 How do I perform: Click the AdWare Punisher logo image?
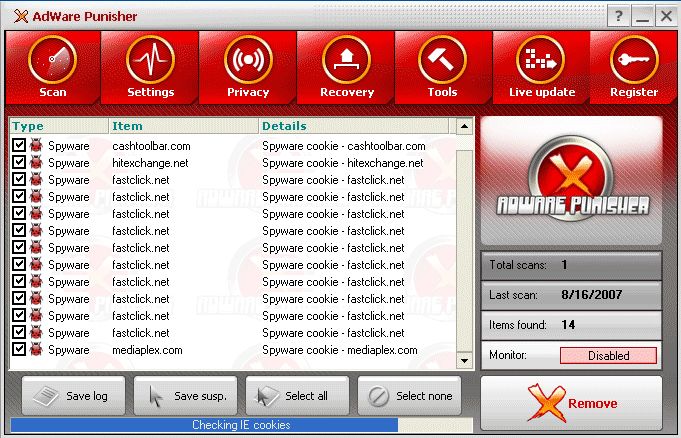coord(572,180)
